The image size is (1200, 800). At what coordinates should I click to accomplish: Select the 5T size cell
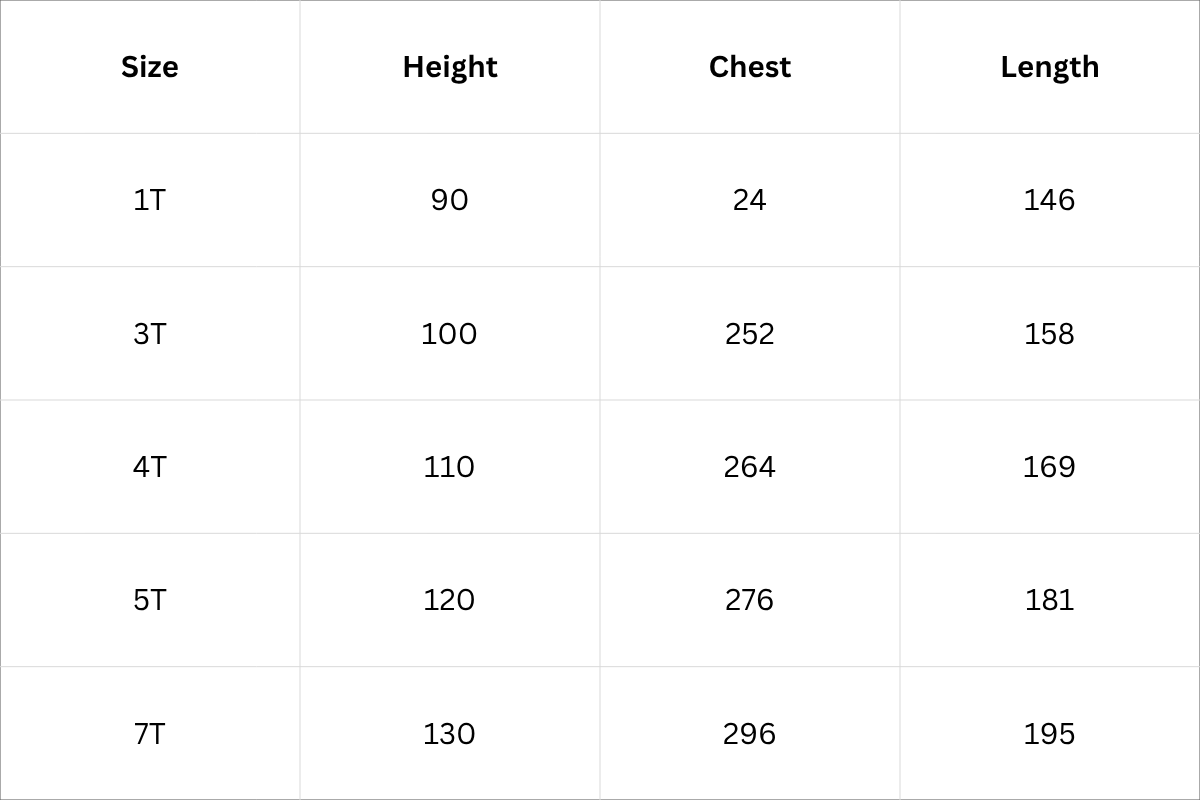pos(150,600)
